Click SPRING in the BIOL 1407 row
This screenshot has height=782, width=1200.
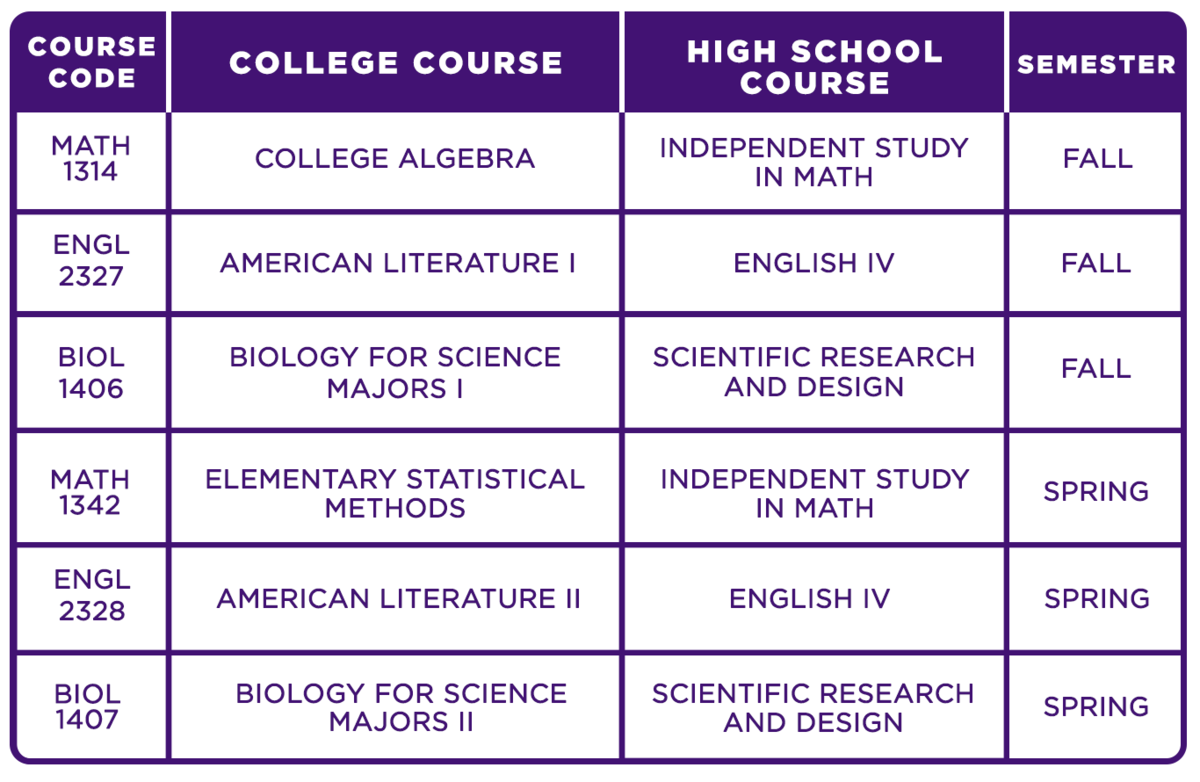[x=1096, y=707]
